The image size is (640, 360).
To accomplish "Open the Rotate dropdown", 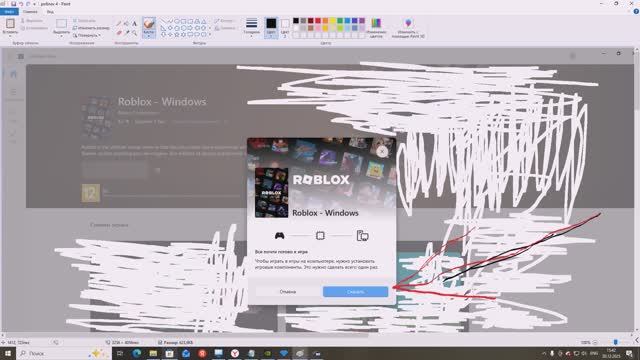I will tap(87, 35).
